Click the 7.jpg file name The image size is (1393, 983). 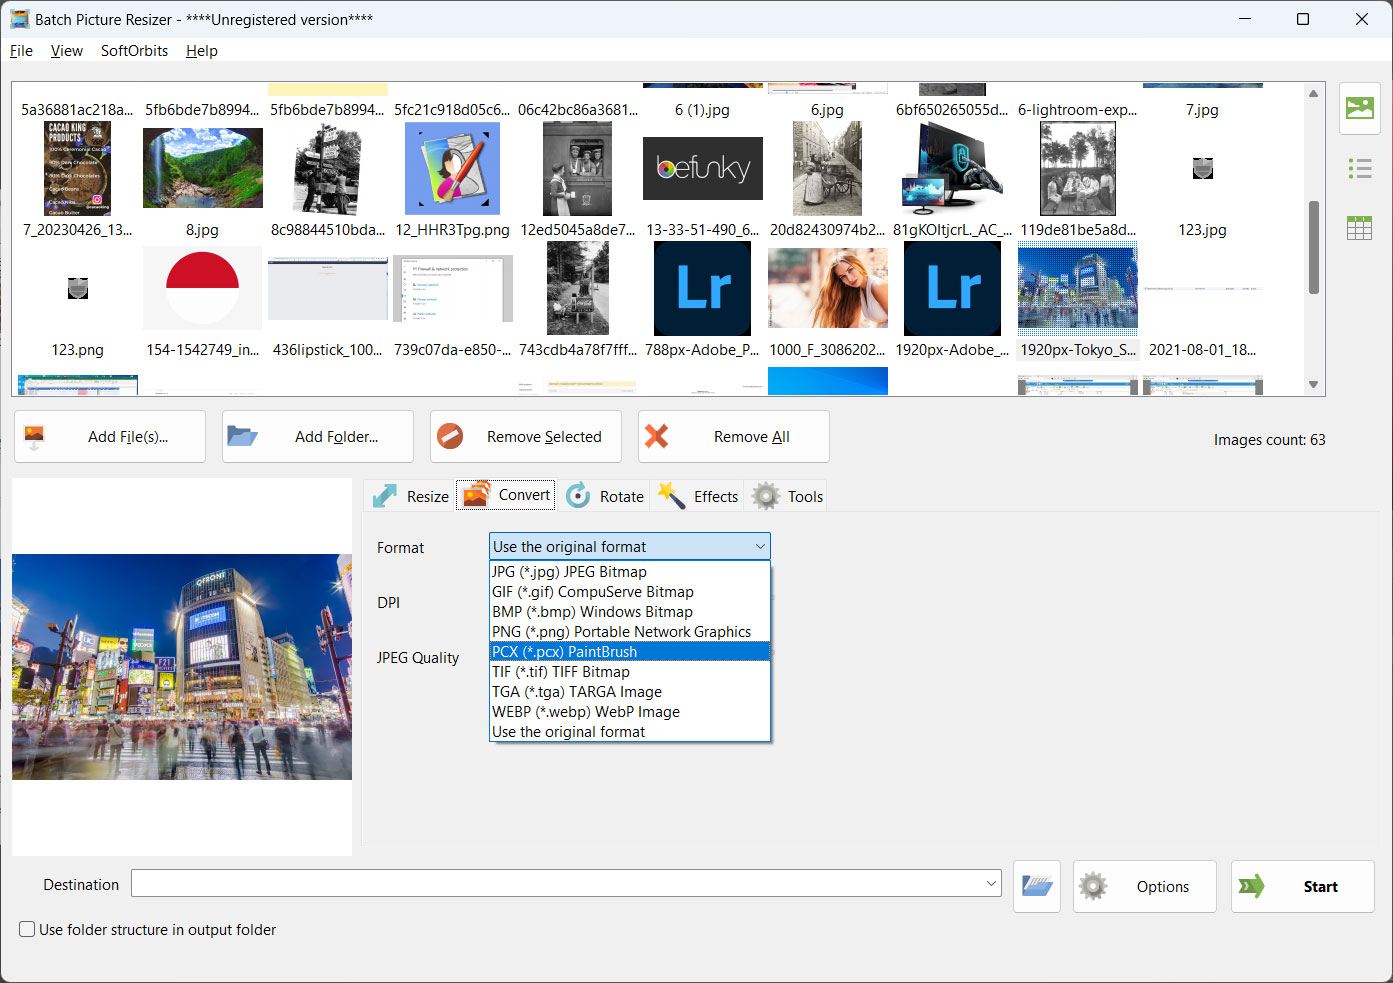point(1202,110)
